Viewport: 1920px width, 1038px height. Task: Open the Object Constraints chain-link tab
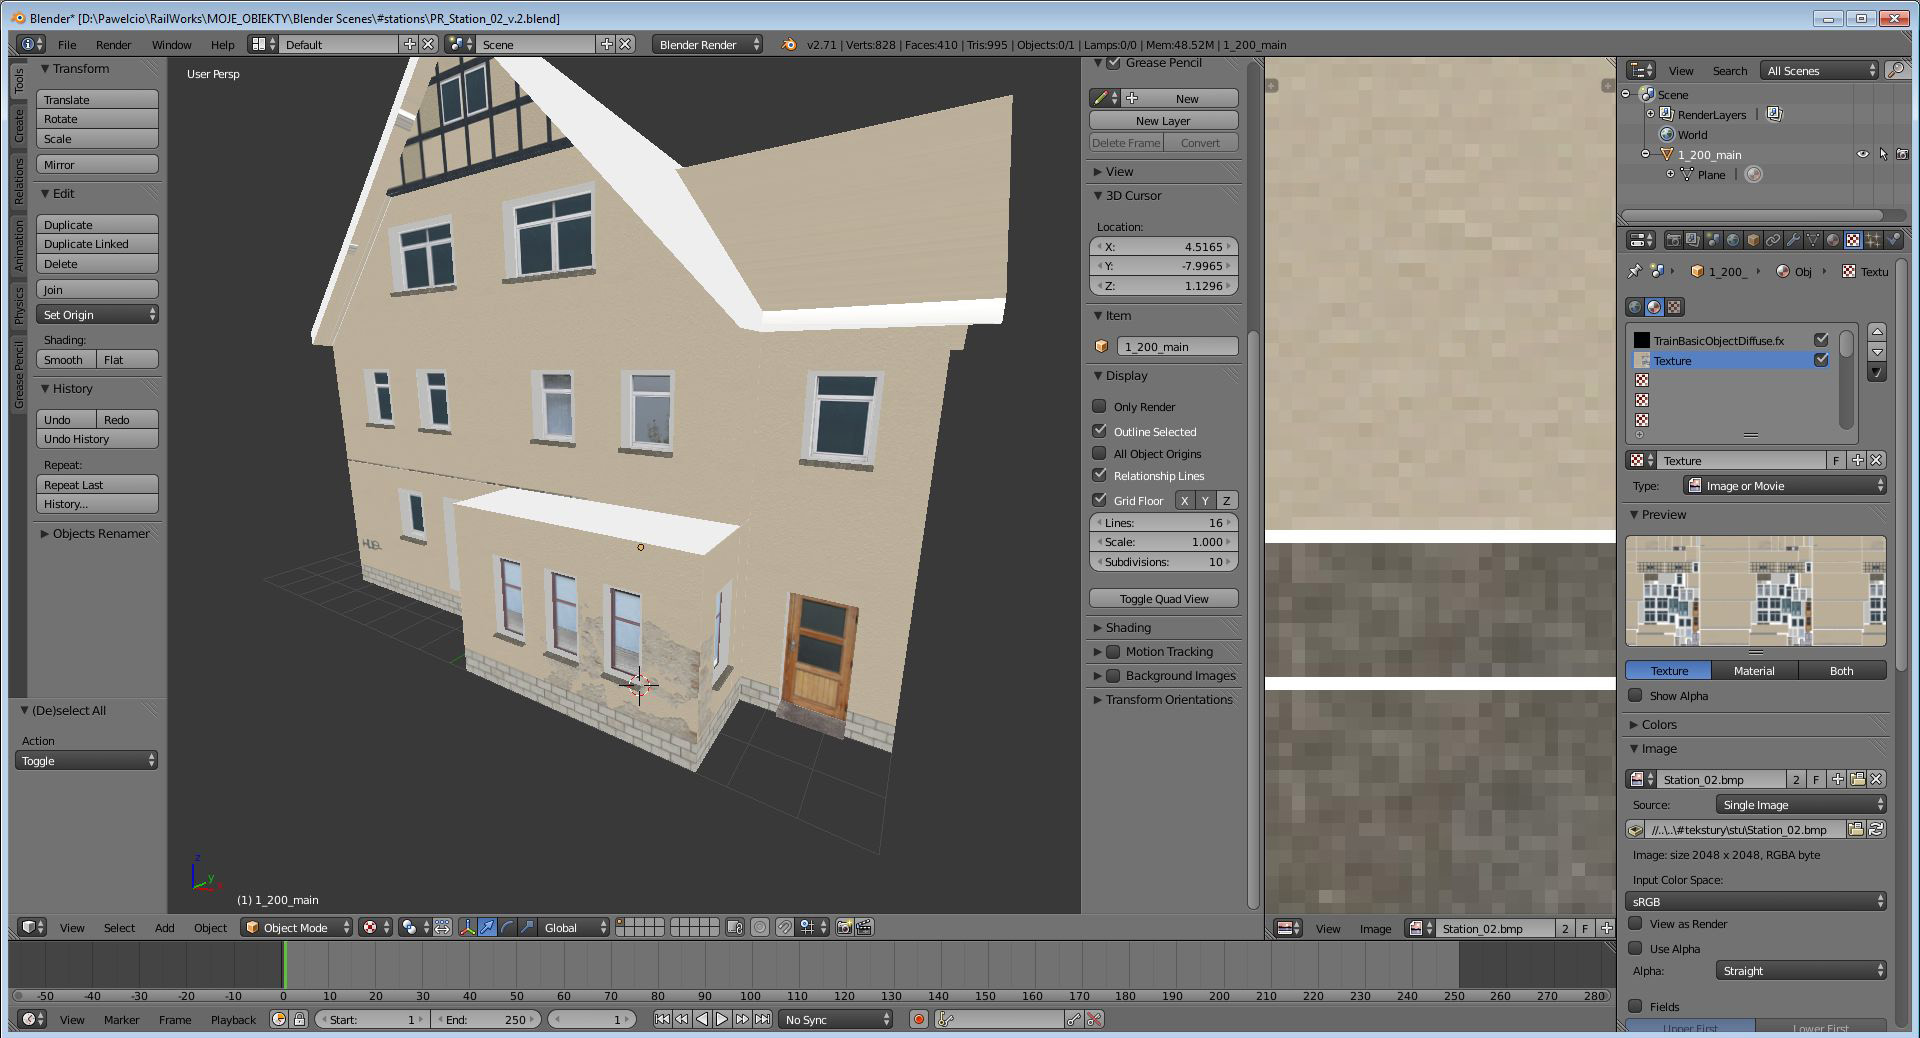(x=1772, y=240)
